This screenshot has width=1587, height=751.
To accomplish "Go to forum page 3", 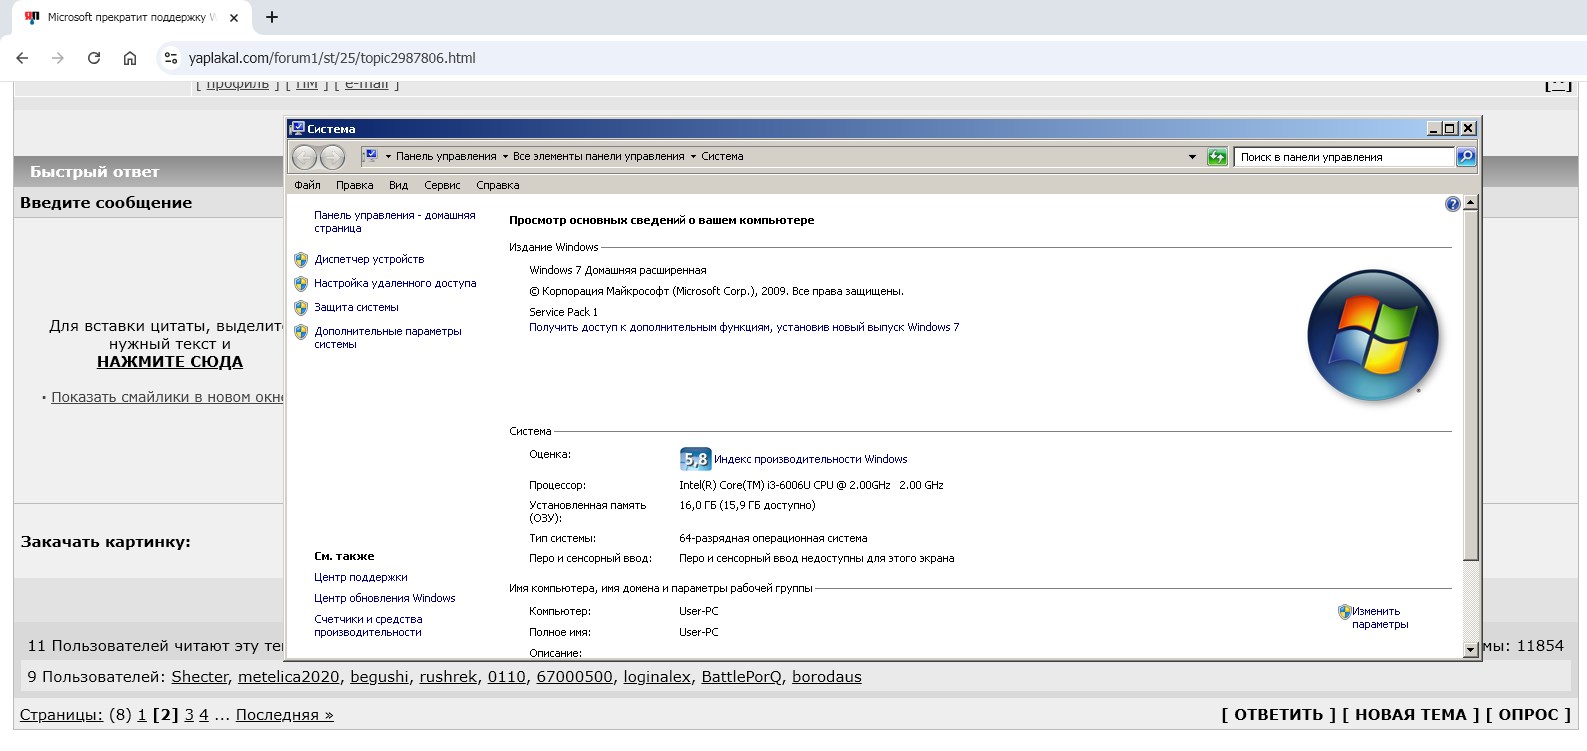I will (188, 715).
